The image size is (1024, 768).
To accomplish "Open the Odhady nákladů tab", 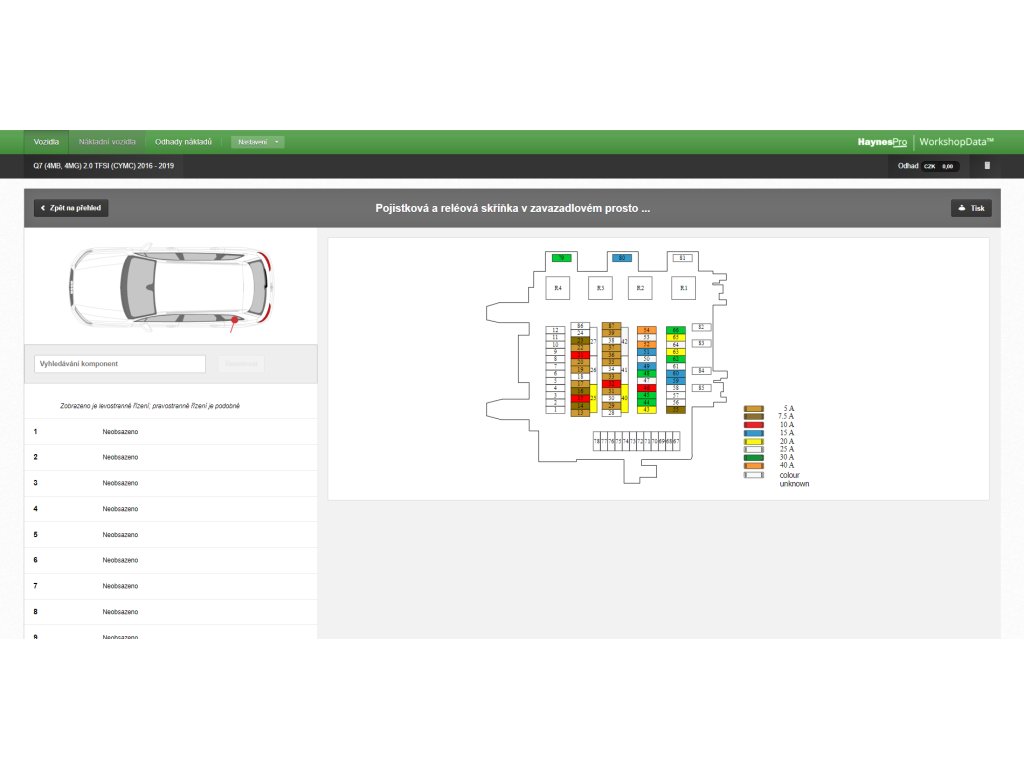I will pos(183,142).
